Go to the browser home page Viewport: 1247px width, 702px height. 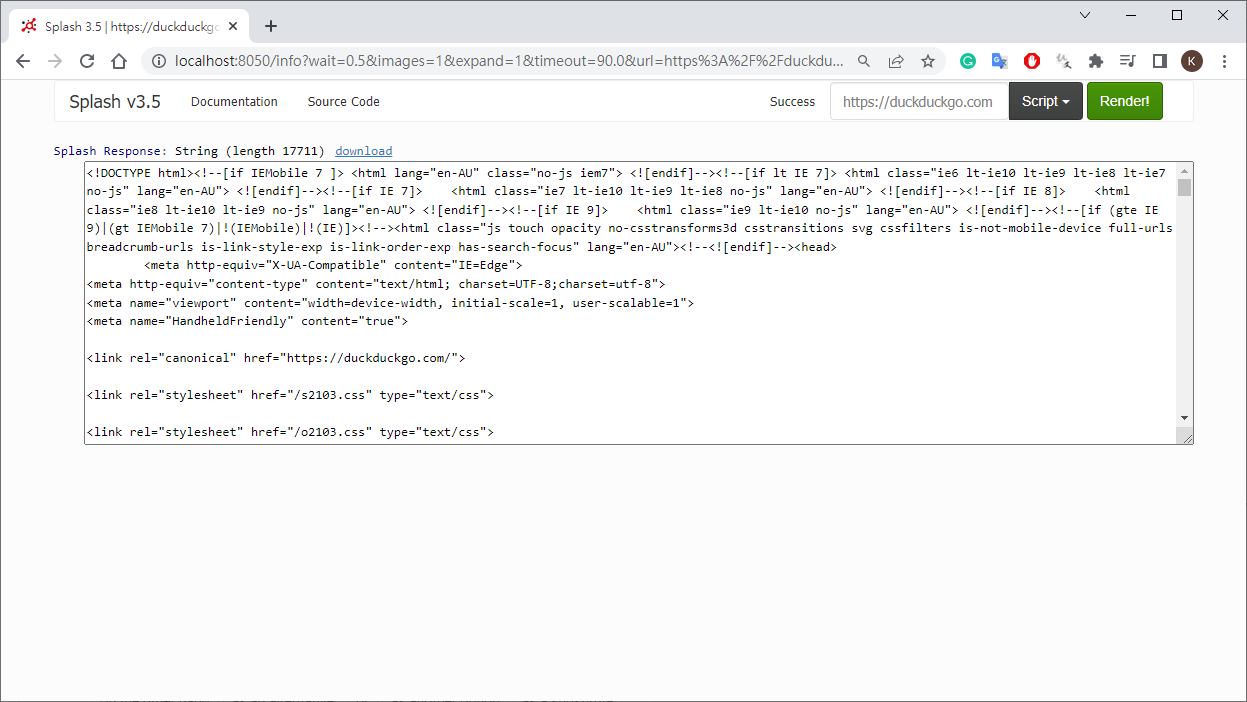[119, 61]
